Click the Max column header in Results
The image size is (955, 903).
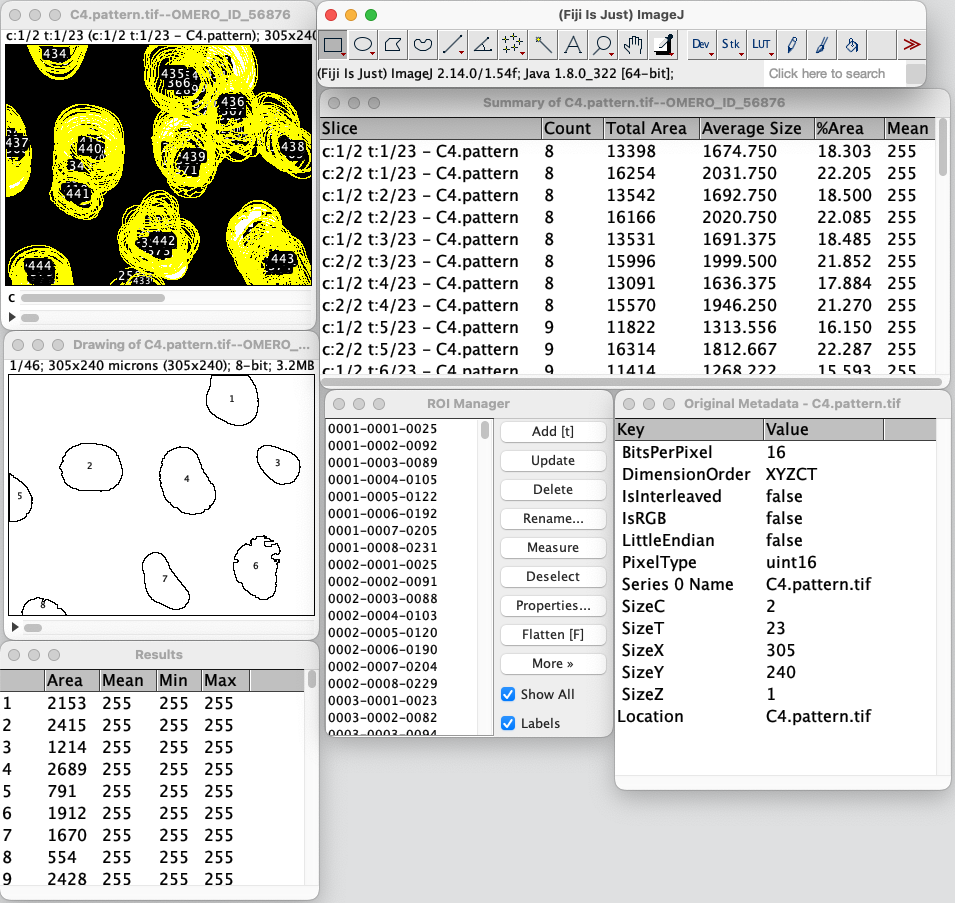225,681
